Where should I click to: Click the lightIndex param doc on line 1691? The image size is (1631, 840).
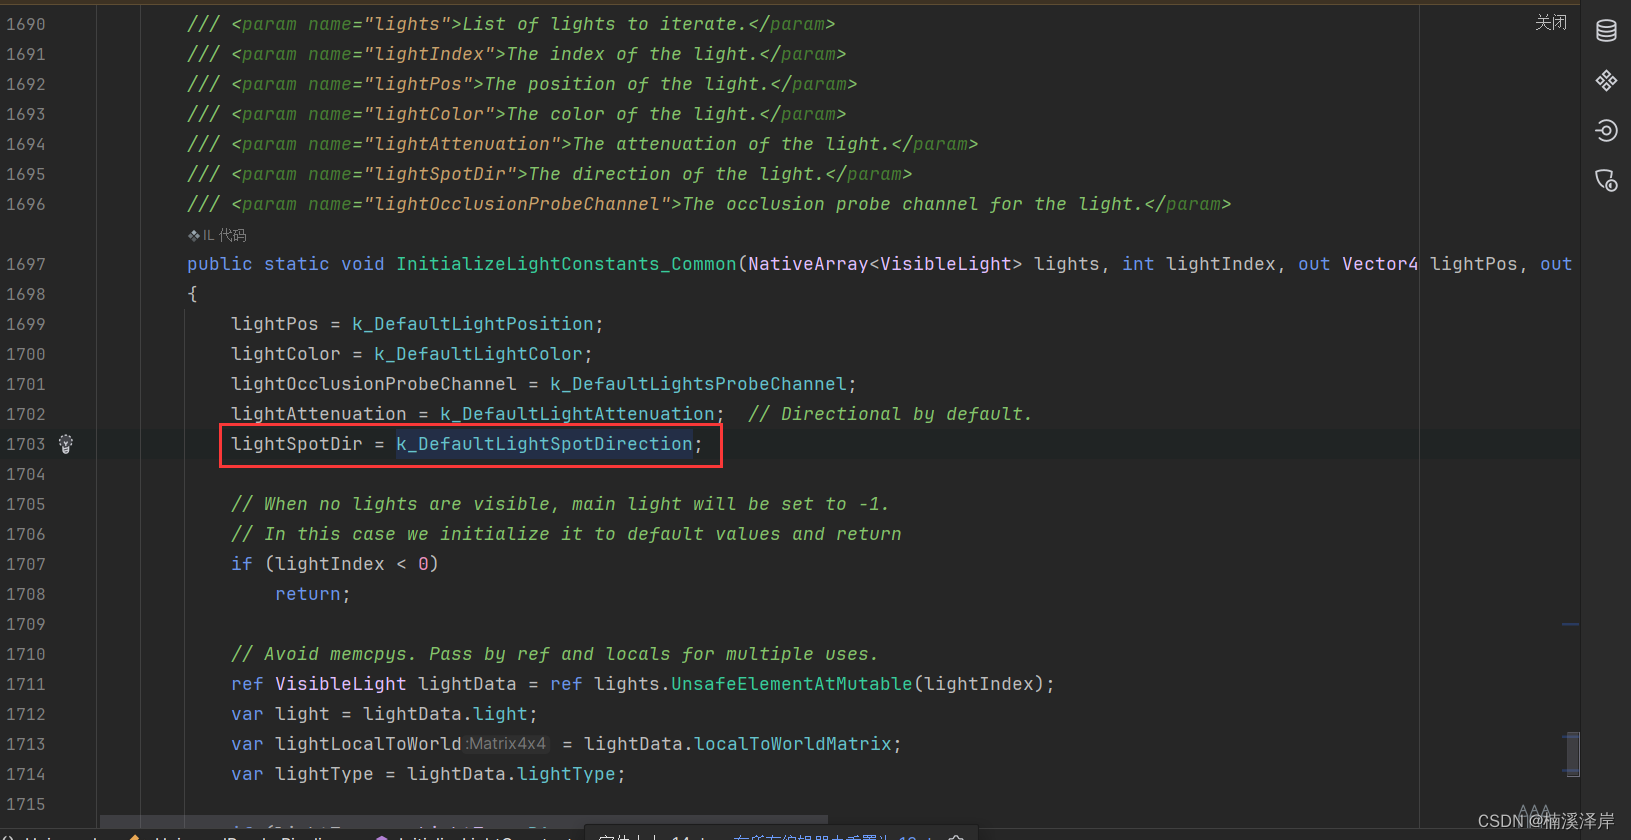tap(517, 54)
